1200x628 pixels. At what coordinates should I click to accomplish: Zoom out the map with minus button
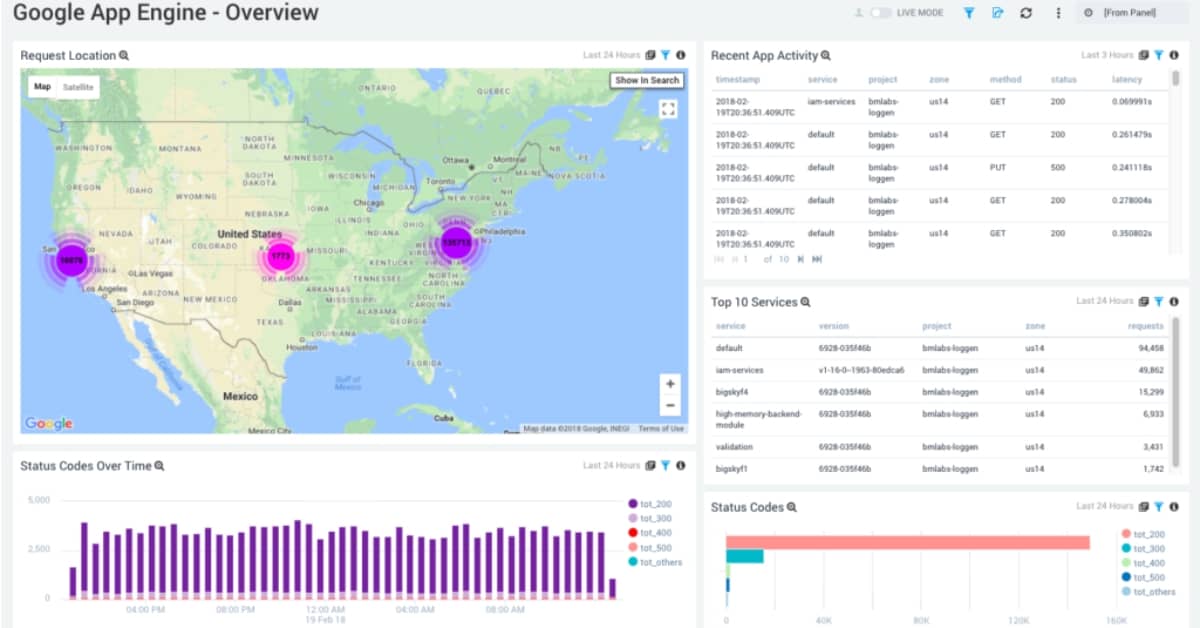(x=671, y=405)
